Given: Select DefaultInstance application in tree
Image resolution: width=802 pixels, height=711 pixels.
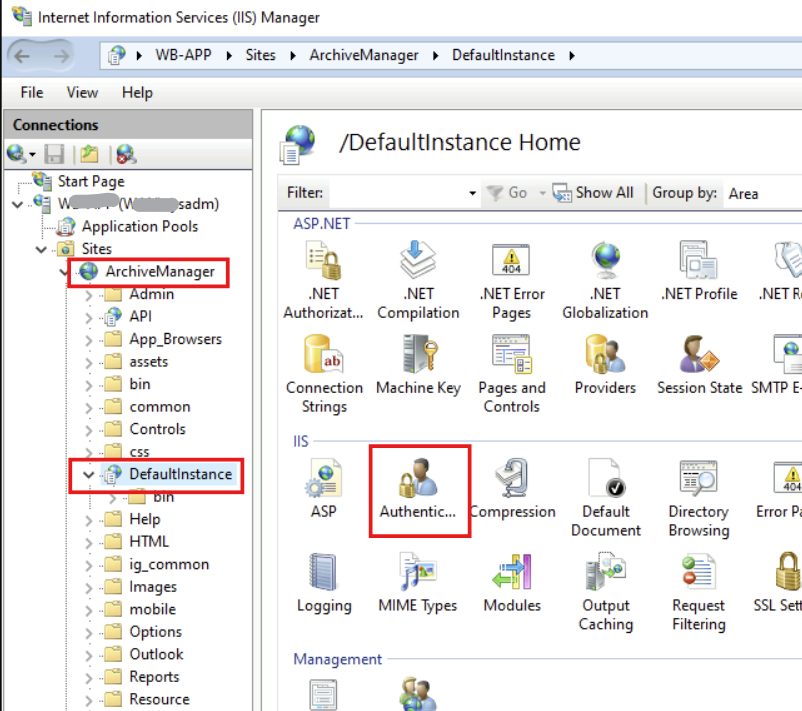Looking at the screenshot, I should (181, 474).
